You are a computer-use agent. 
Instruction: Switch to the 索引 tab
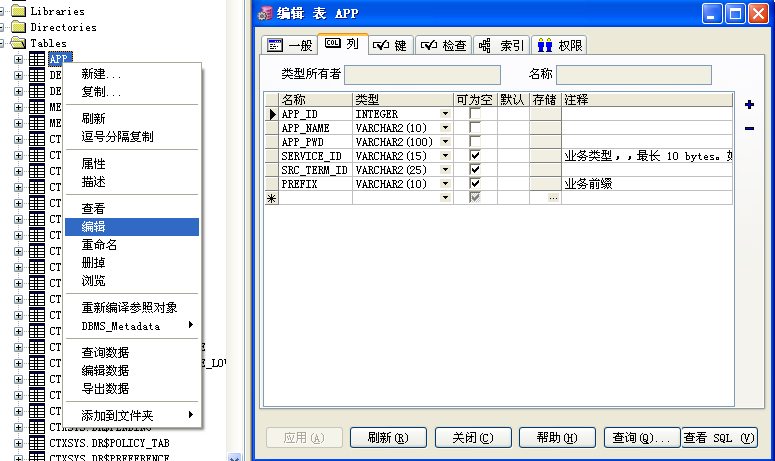point(502,45)
